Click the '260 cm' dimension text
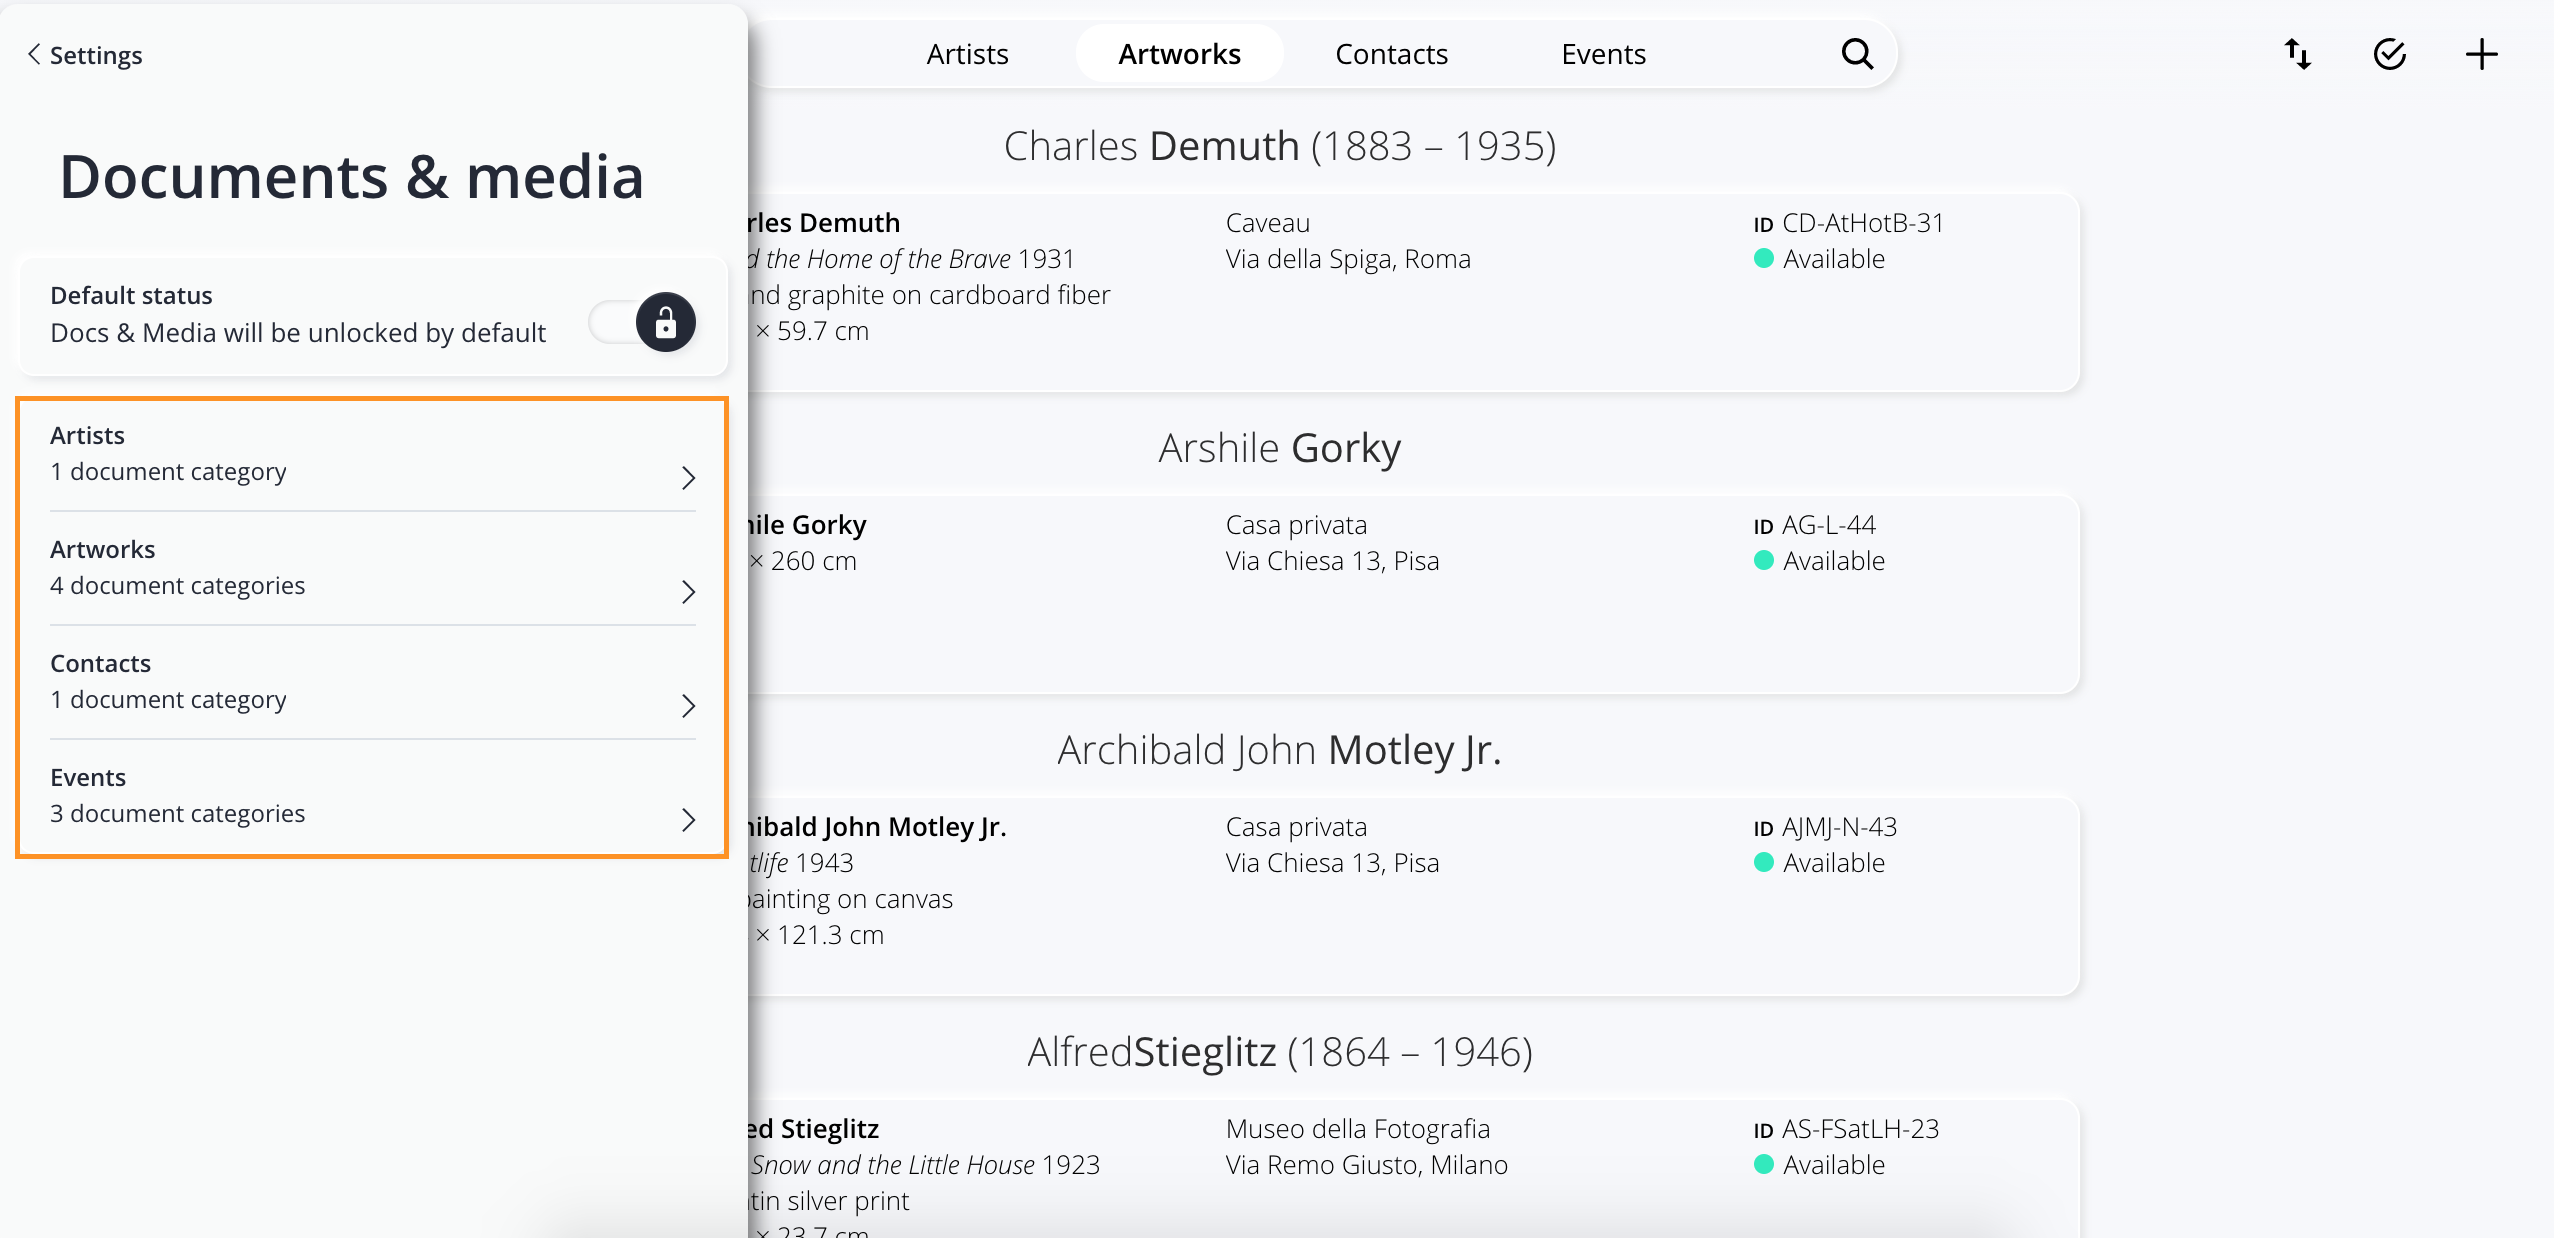 [x=813, y=561]
